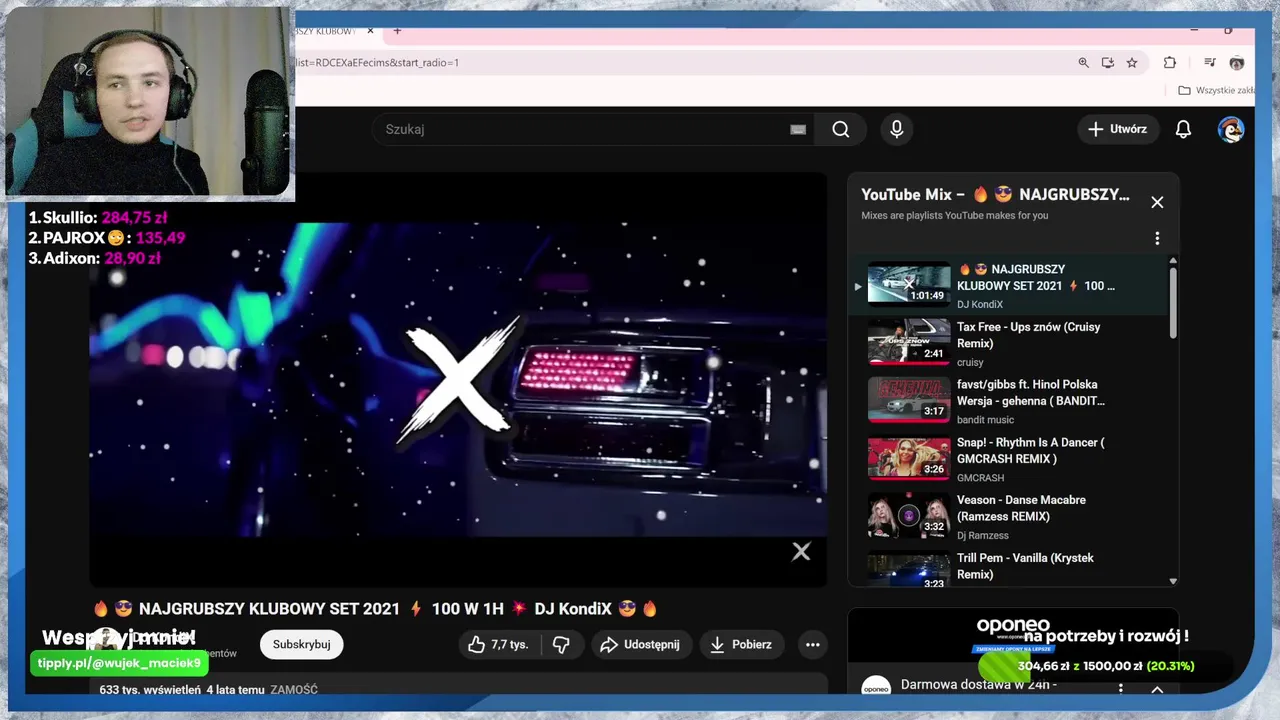Open Veason - Danse Macabre thumbnail
The width and height of the screenshot is (1280, 720).
(x=908, y=516)
